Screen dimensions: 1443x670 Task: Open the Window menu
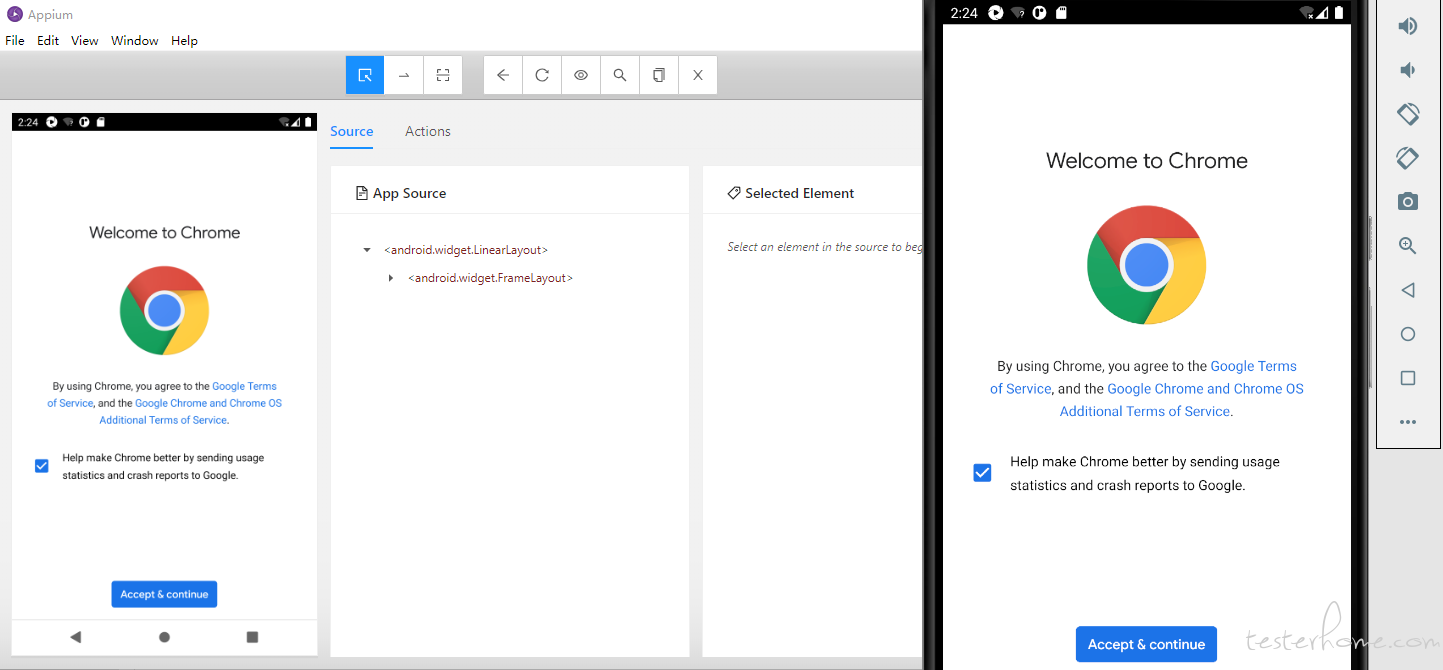[x=135, y=41]
